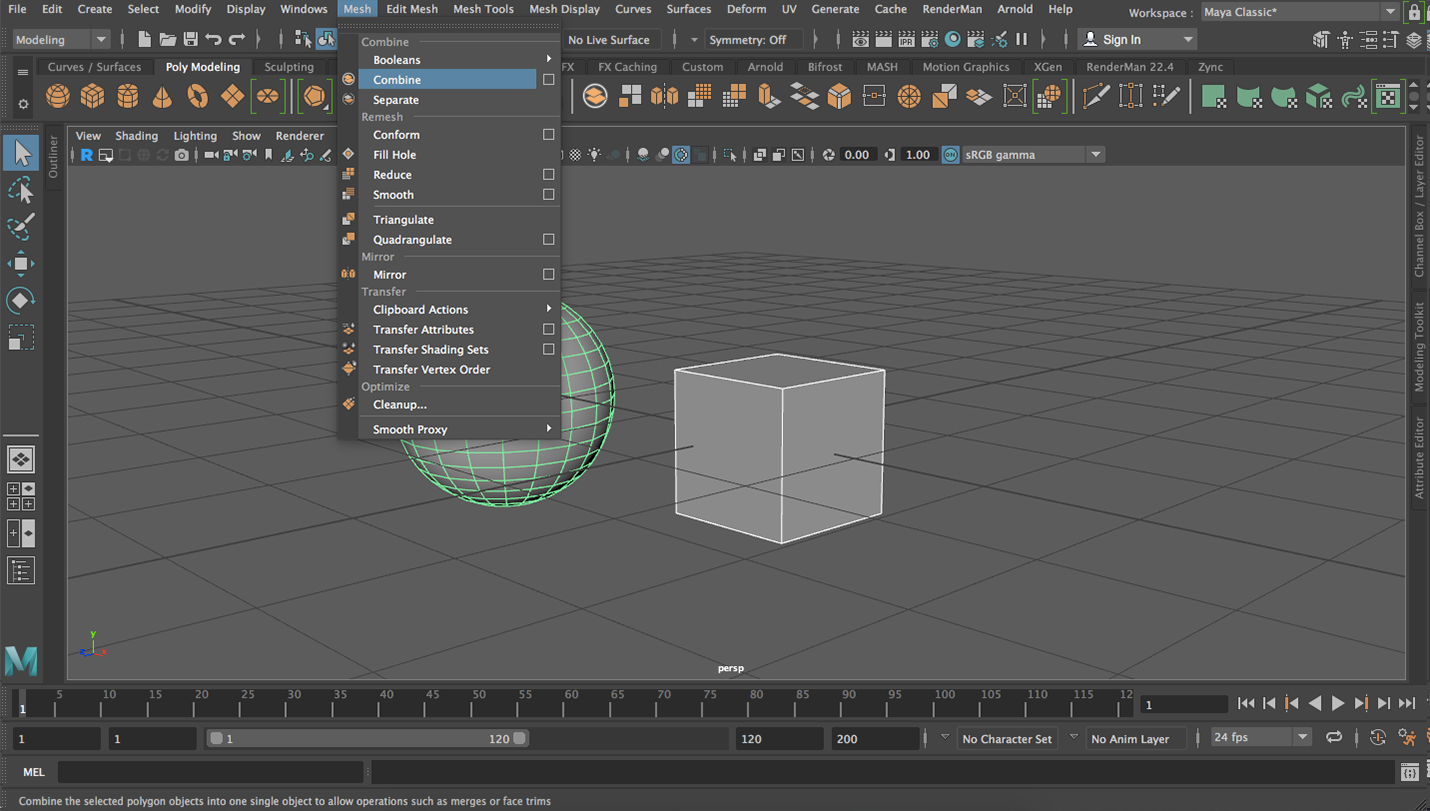Expand the Booleans submenu
Image resolution: width=1430 pixels, height=811 pixels.
pos(459,60)
